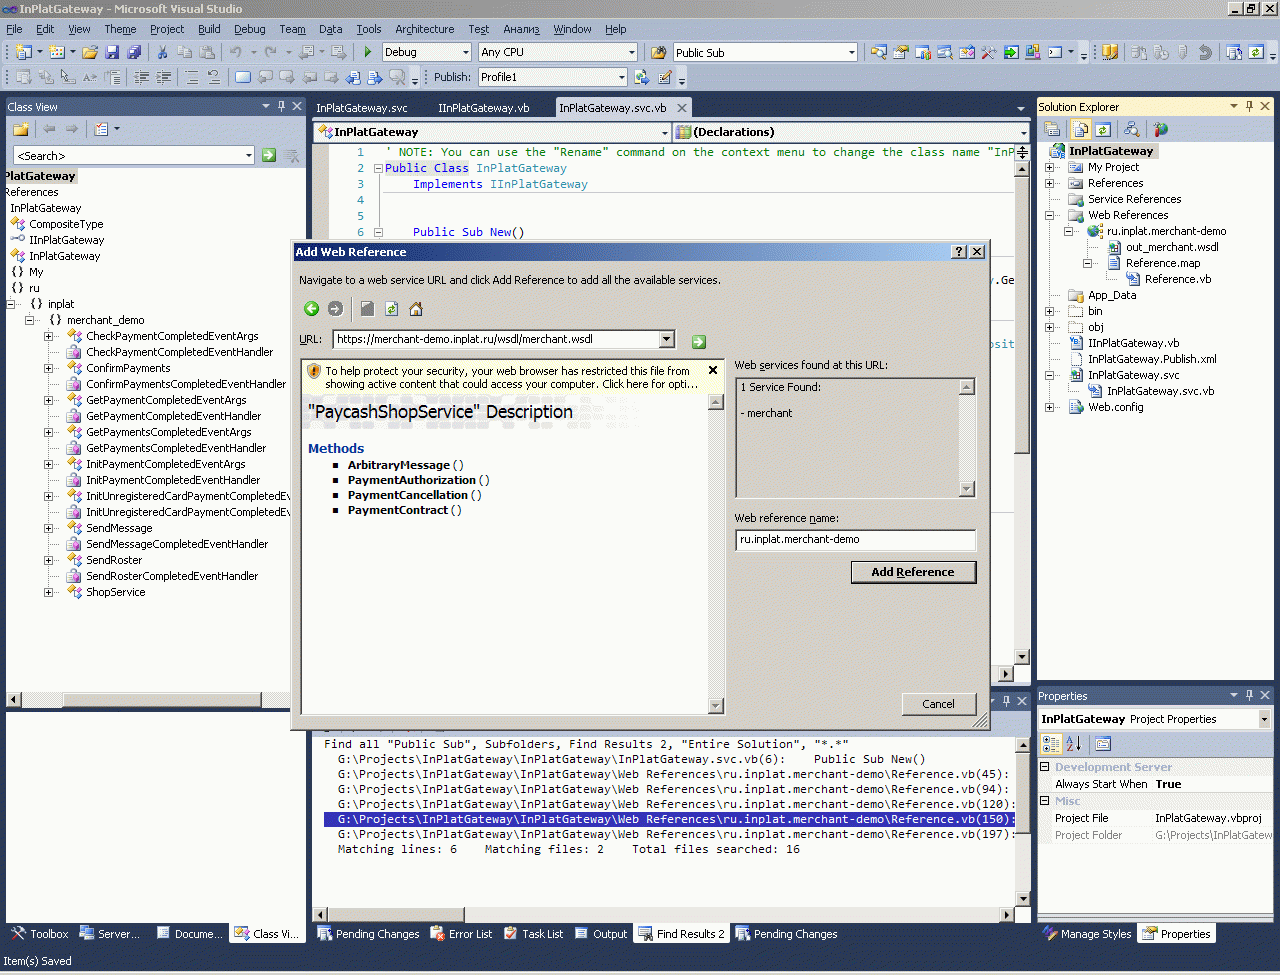
Task: Expand the SendMessage class node
Action: click(x=49, y=528)
